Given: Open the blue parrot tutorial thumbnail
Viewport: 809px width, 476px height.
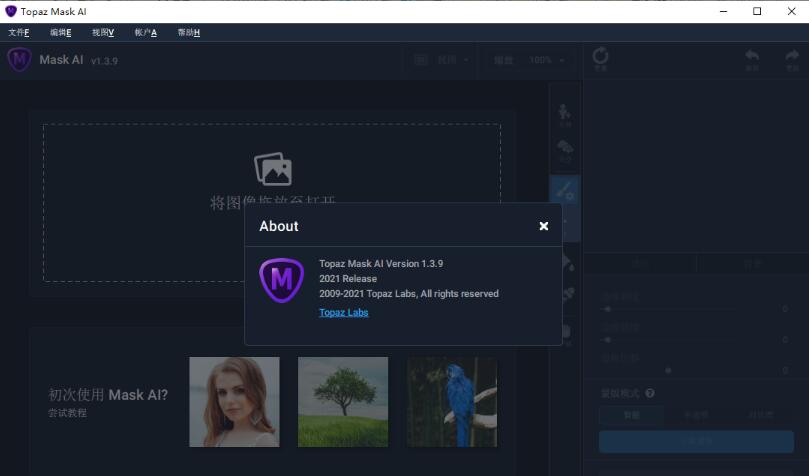Looking at the screenshot, I should coord(452,402).
